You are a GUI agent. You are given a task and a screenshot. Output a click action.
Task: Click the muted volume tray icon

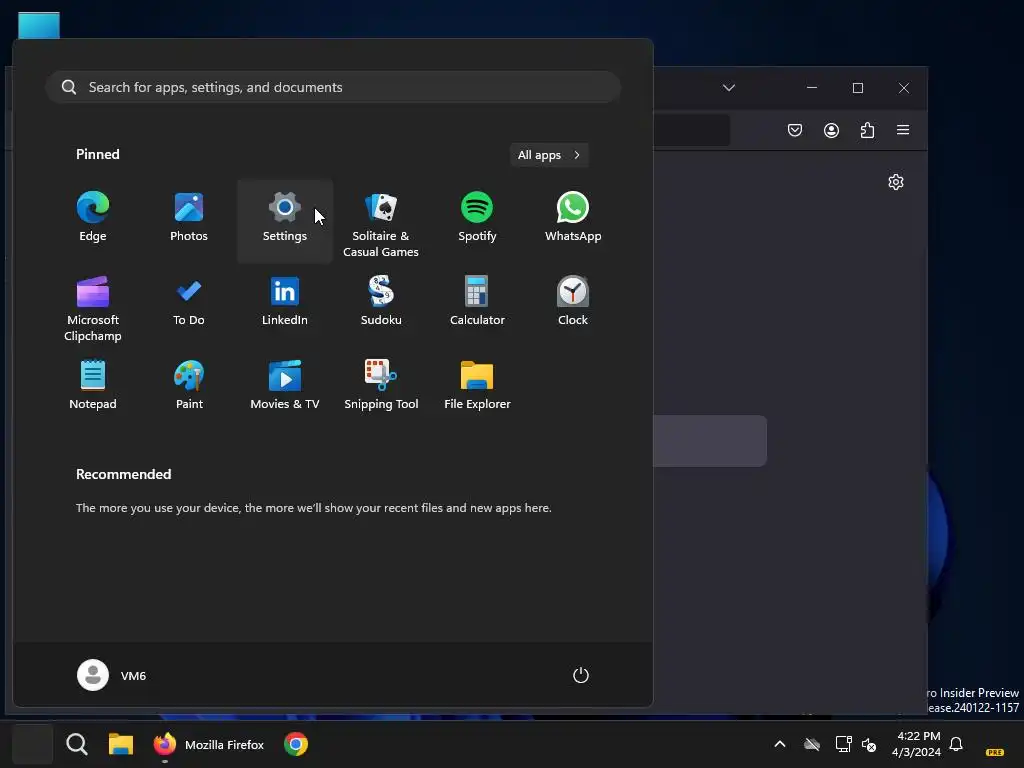click(869, 744)
